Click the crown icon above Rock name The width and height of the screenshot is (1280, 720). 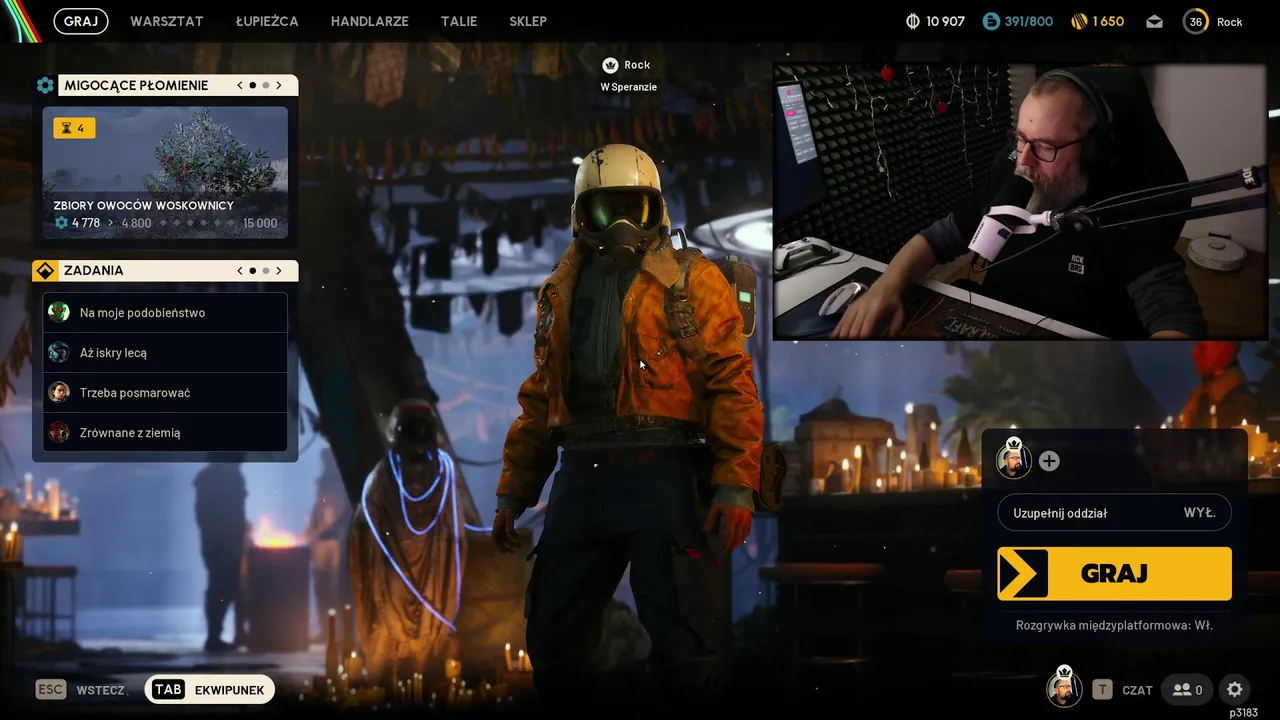(610, 65)
